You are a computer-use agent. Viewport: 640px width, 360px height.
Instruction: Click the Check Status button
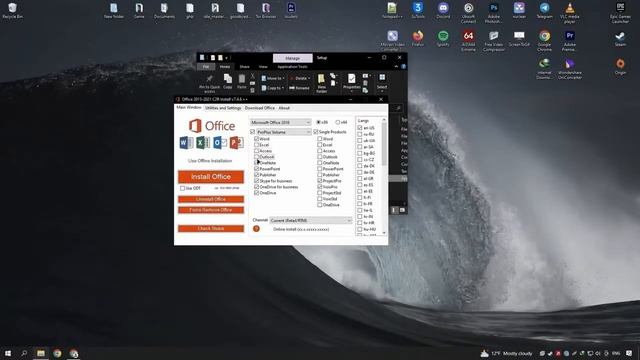211,229
